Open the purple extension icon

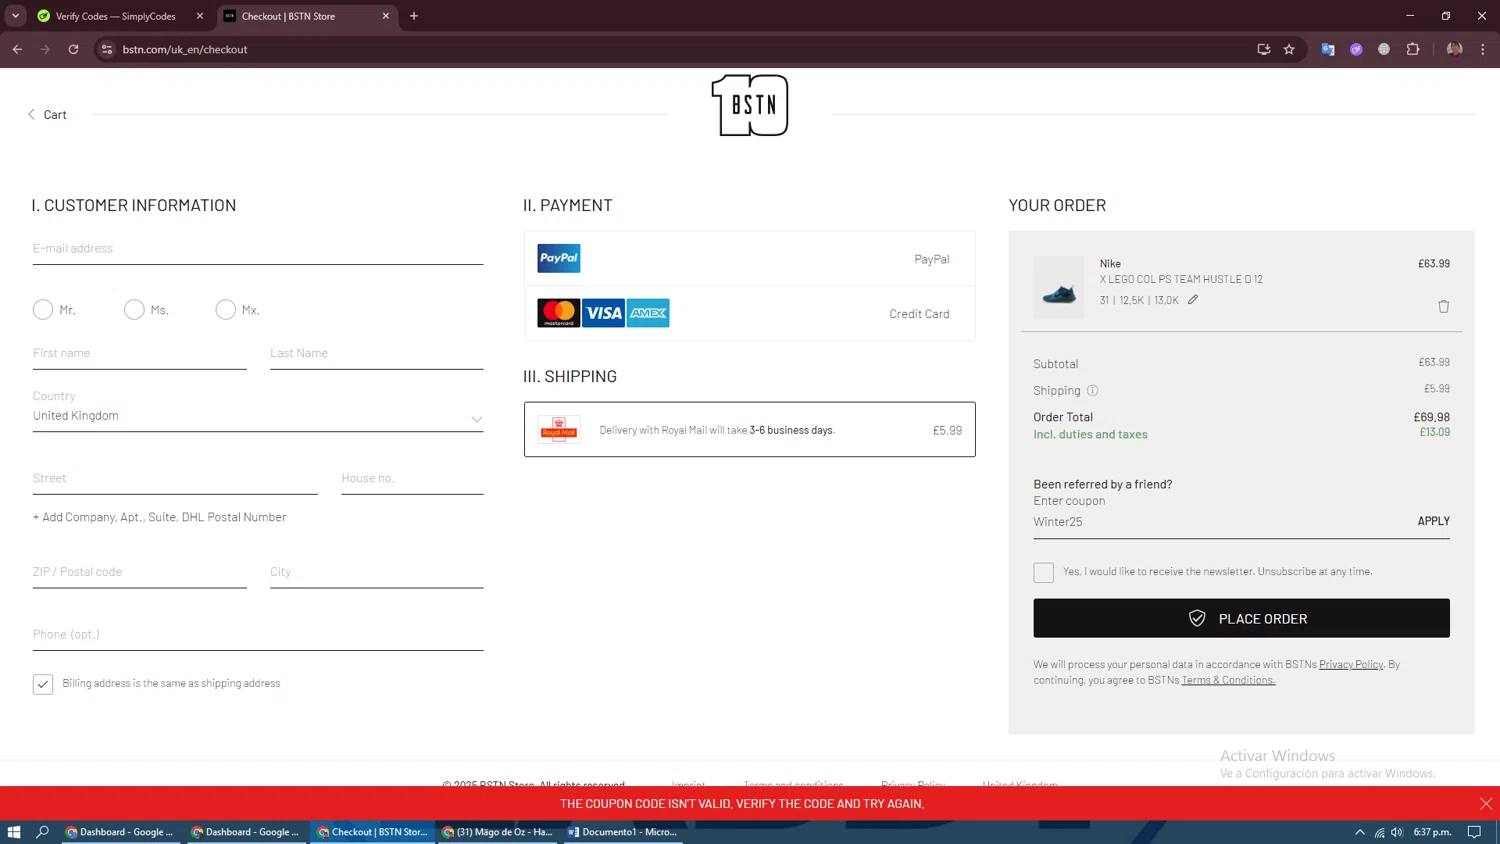pyautogui.click(x=1356, y=49)
